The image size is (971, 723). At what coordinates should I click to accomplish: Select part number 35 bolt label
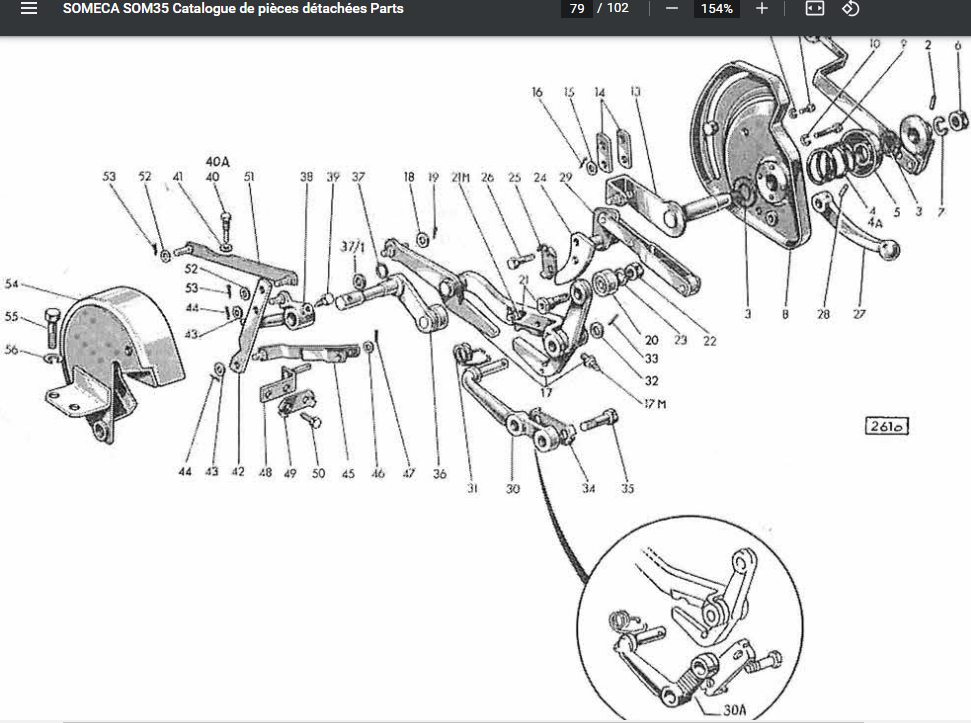[626, 489]
